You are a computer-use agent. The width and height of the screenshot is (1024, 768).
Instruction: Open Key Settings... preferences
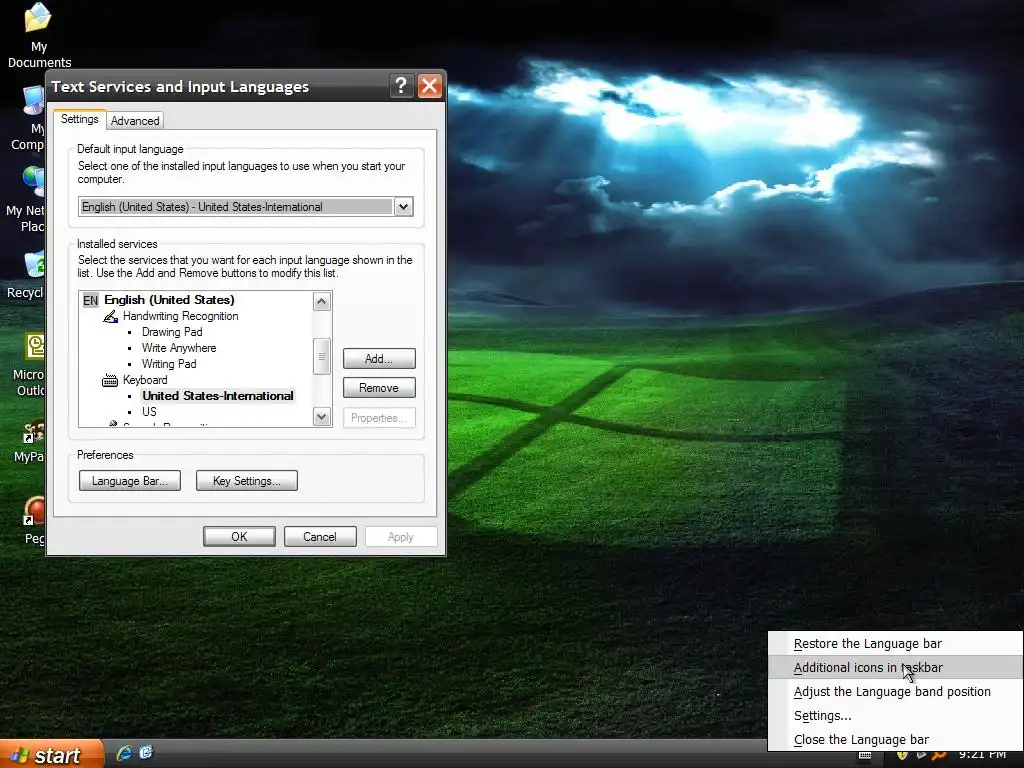(247, 481)
